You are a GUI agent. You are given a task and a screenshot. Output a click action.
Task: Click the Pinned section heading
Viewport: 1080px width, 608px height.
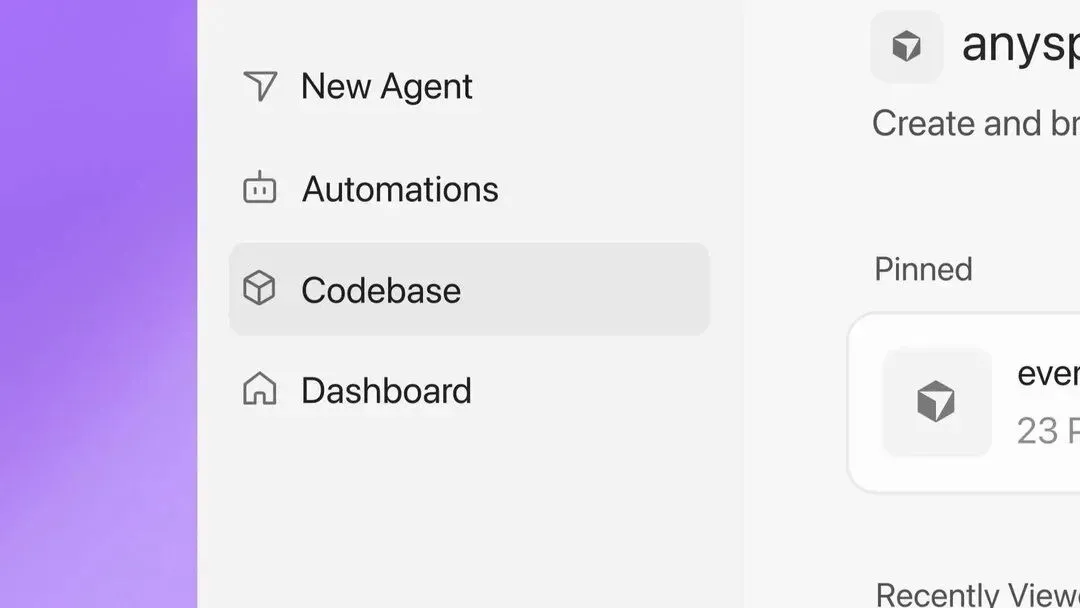pyautogui.click(x=923, y=269)
